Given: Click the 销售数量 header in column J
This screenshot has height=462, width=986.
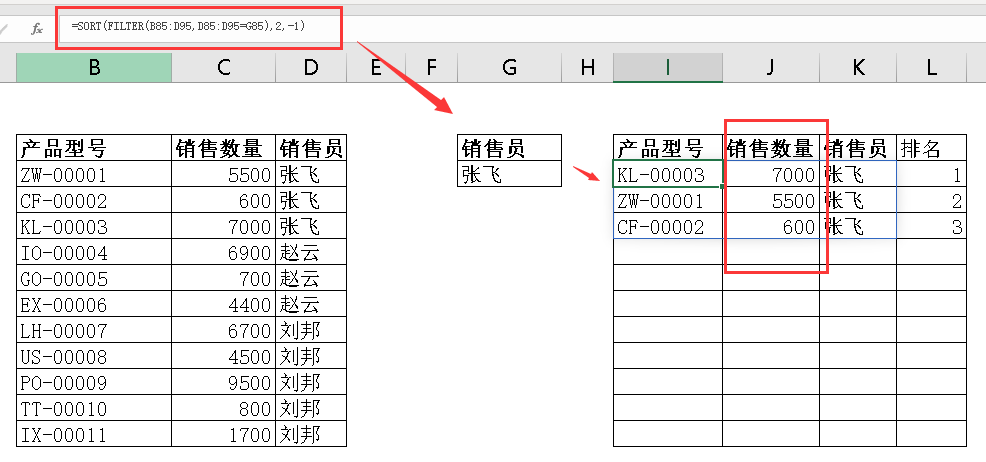Looking at the screenshot, I should coord(771,148).
